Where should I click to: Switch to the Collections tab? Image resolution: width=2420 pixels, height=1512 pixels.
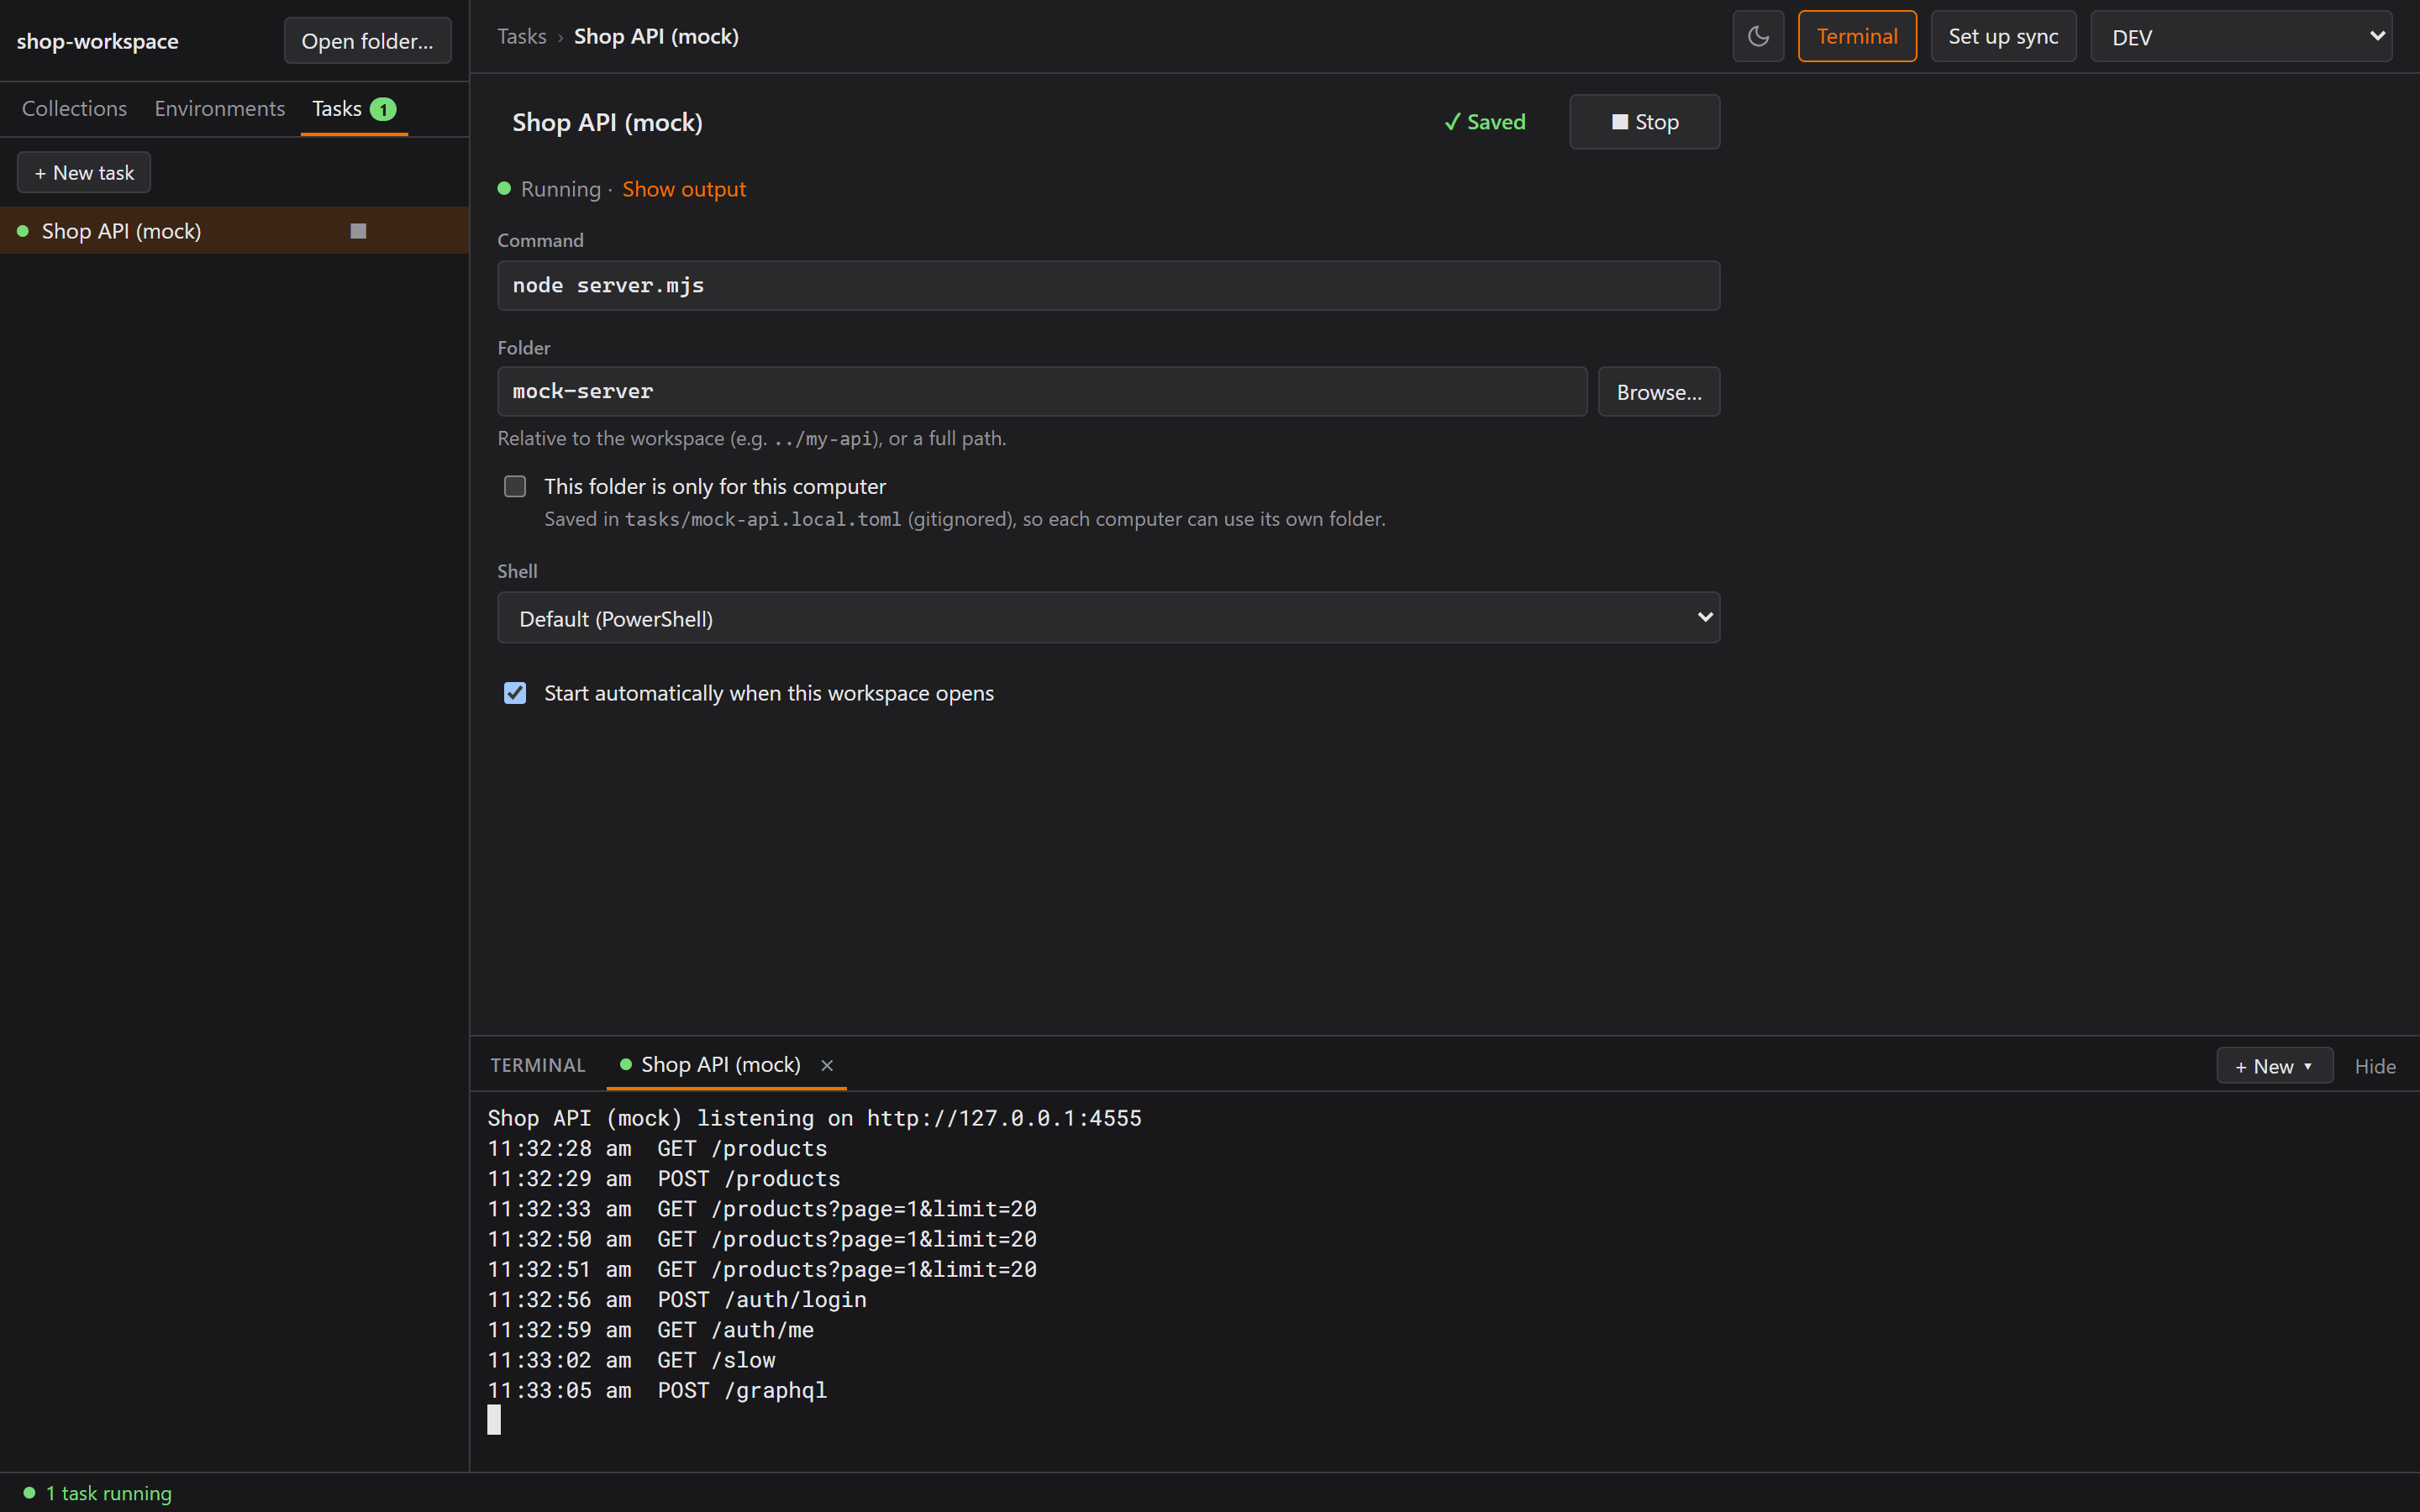click(74, 108)
